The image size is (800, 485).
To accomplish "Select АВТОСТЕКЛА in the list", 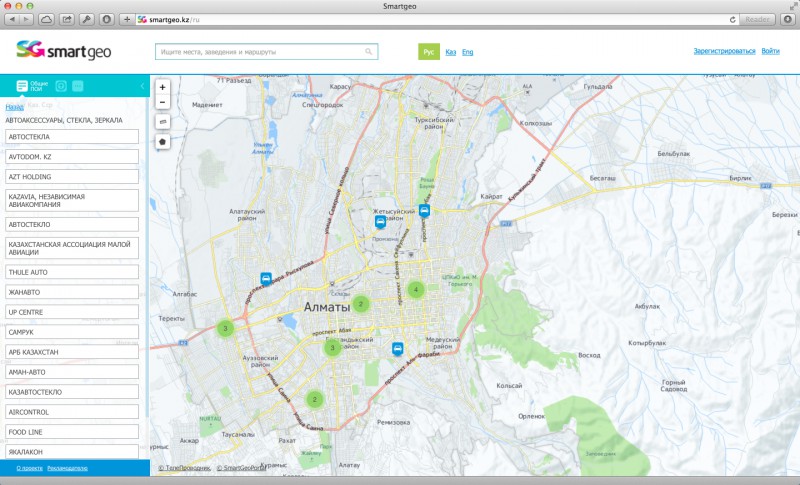I will [x=72, y=137].
